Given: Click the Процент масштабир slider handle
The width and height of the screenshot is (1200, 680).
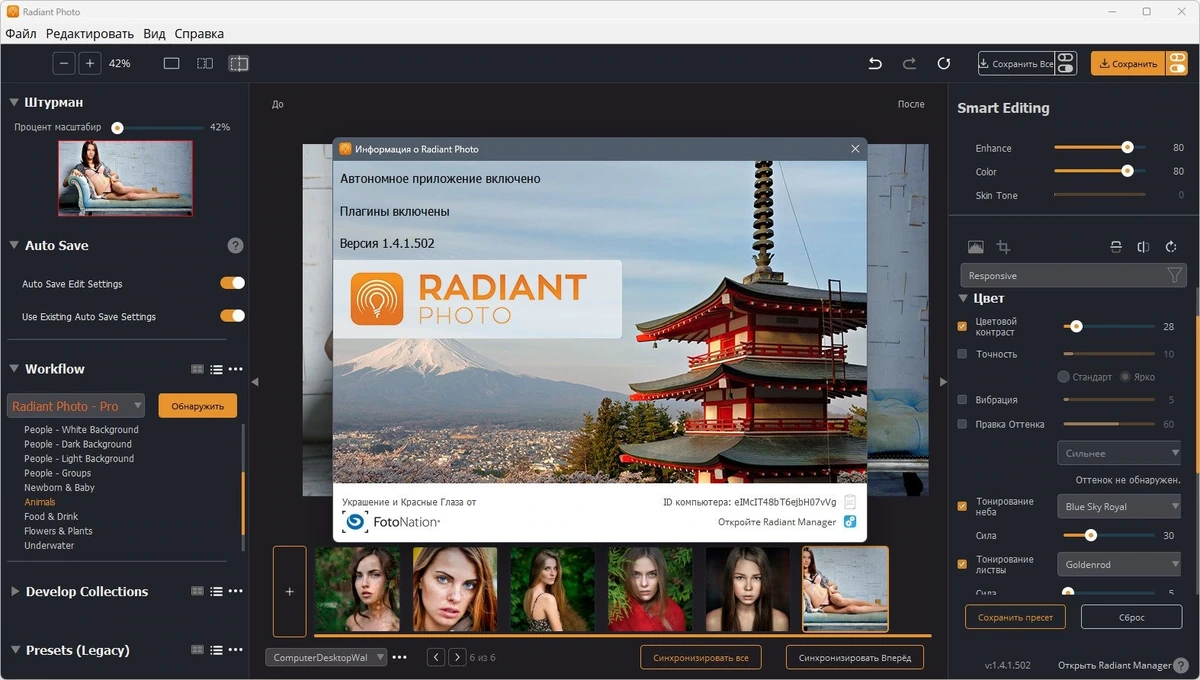Looking at the screenshot, I should coord(117,127).
